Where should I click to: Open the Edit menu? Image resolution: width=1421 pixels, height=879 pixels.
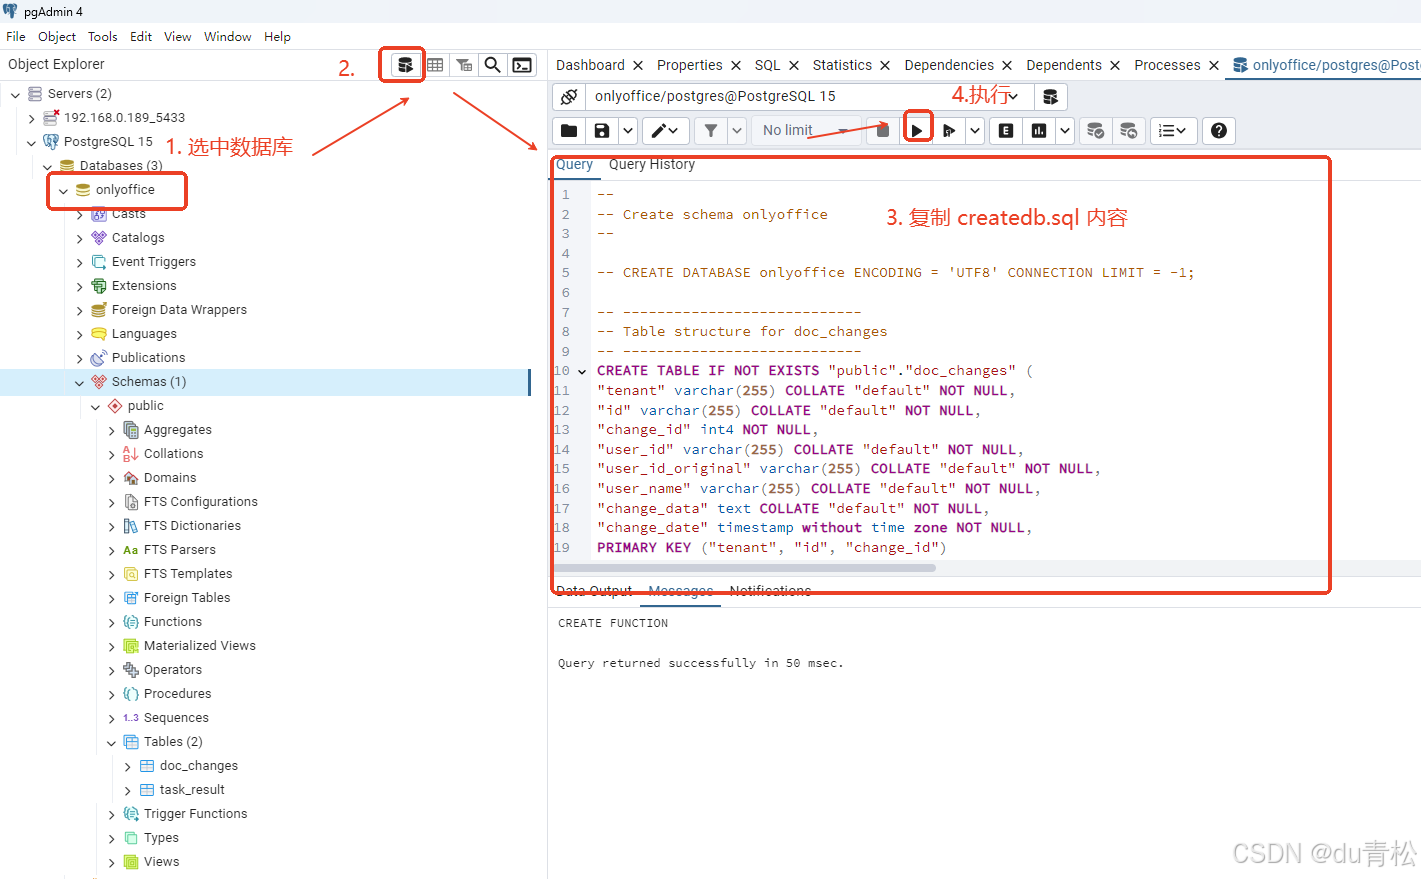[x=141, y=37]
